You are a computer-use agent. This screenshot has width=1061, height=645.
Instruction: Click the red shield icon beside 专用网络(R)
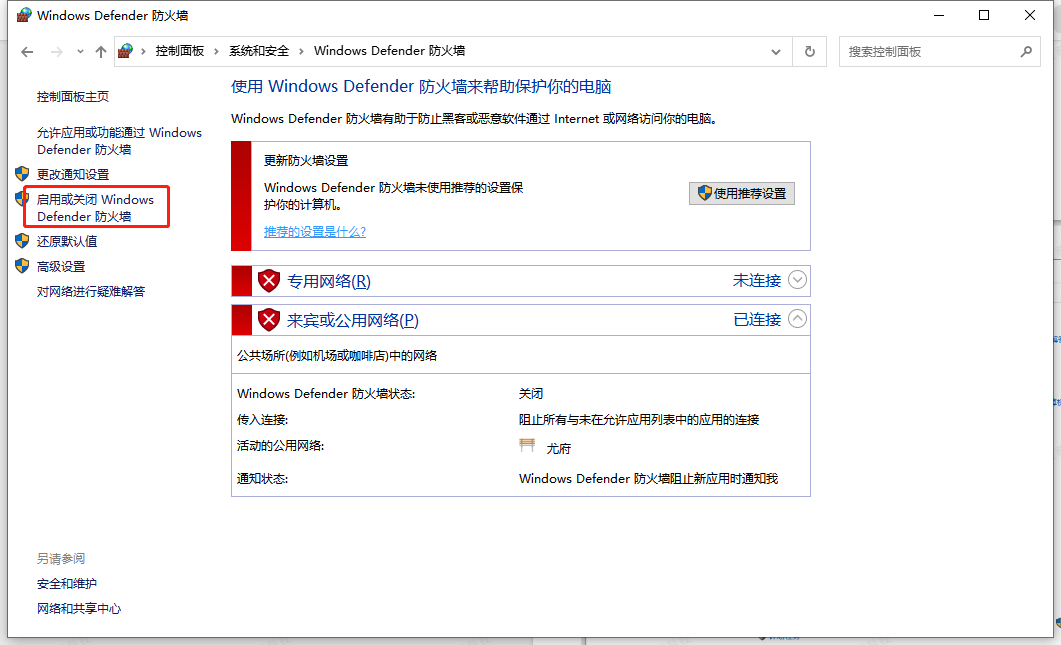click(269, 280)
